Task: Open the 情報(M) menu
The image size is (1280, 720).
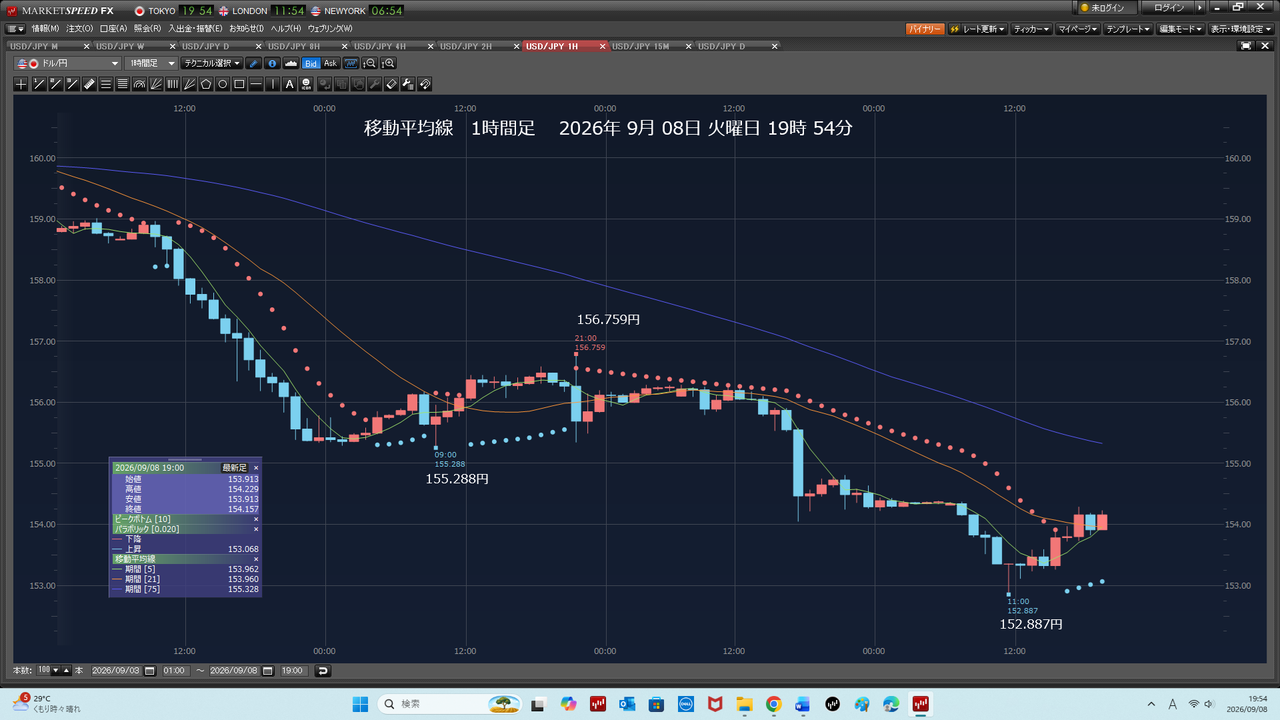Action: 45,29
